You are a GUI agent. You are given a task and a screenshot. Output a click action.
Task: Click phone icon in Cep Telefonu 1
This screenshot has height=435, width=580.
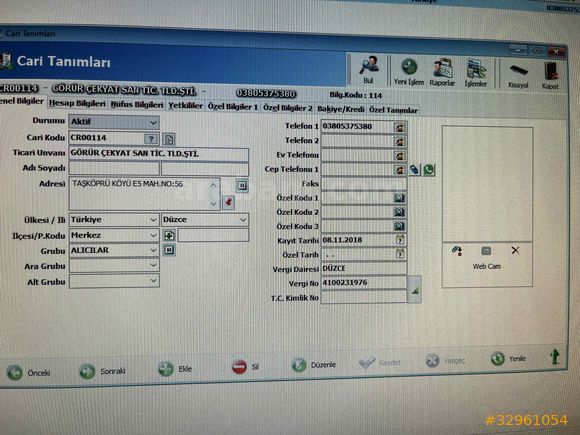pyautogui.click(x=400, y=170)
